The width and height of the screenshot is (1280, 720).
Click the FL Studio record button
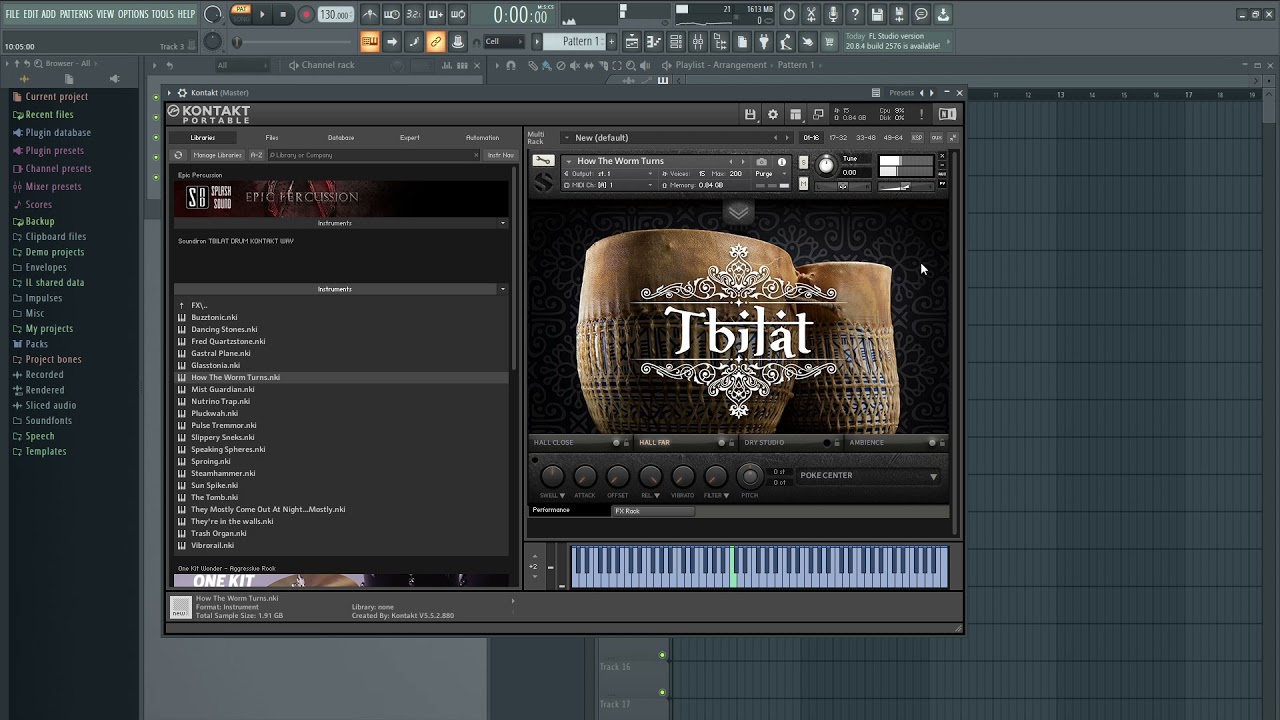tap(306, 14)
